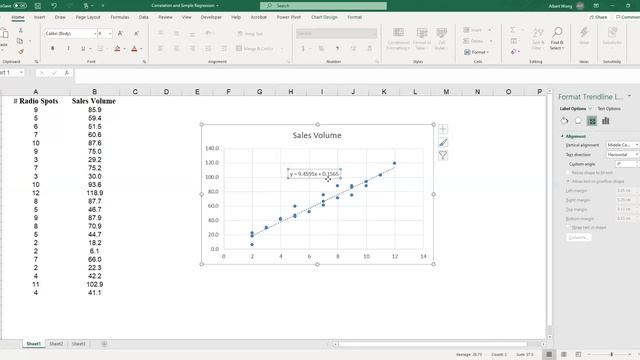Image resolution: width=640 pixels, height=360 pixels.
Task: Increase font size with the larger A
Action: (120, 33)
